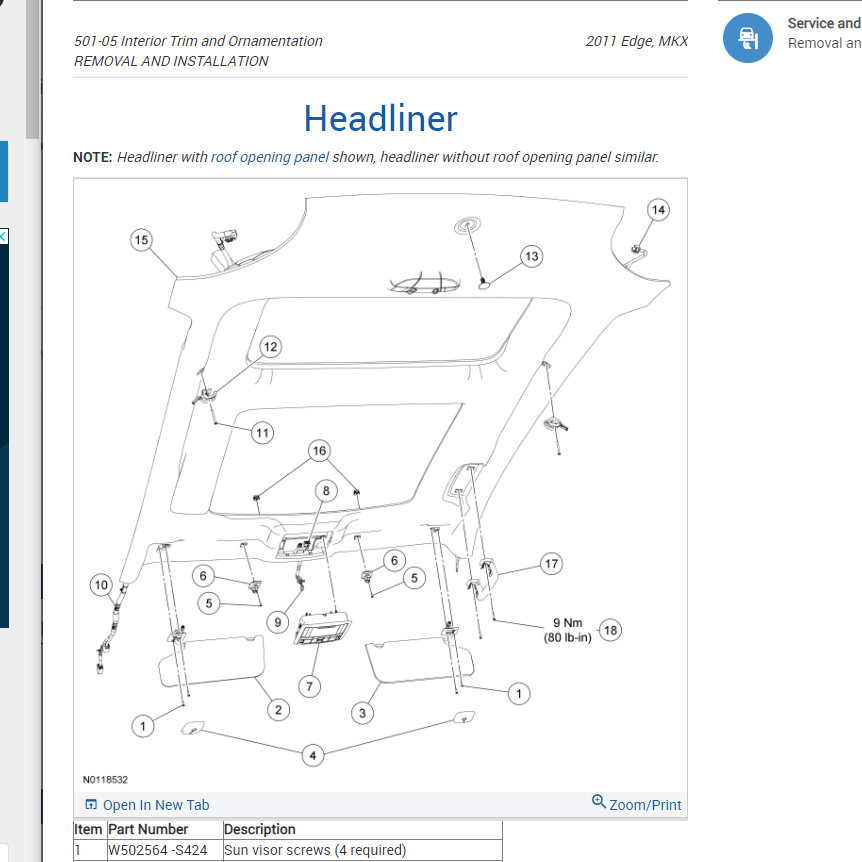This screenshot has width=862, height=862.
Task: Click part number W502564 -S424 cell
Action: tap(164, 850)
